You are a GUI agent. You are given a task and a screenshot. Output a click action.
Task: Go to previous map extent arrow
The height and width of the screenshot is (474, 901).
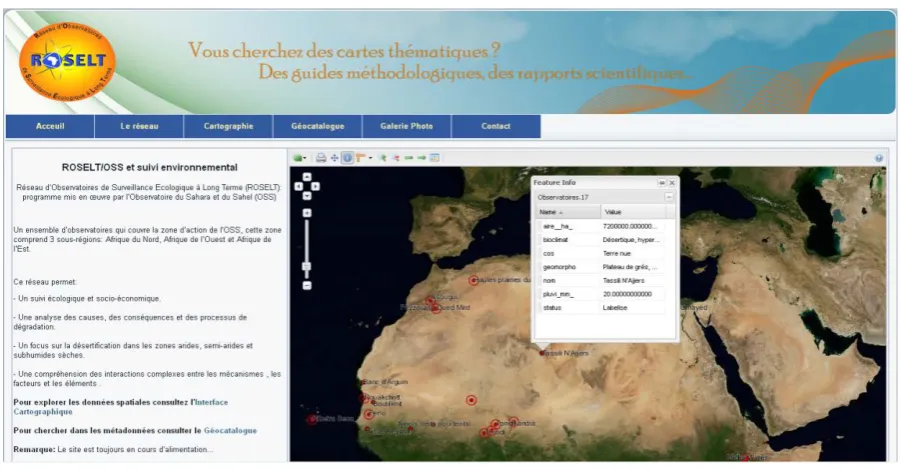coord(409,158)
